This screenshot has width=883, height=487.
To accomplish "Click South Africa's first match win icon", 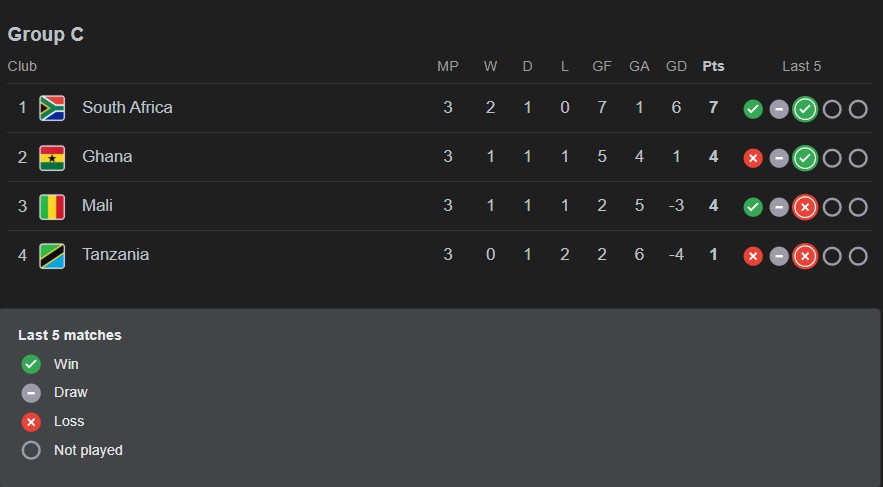I will pyautogui.click(x=753, y=109).
